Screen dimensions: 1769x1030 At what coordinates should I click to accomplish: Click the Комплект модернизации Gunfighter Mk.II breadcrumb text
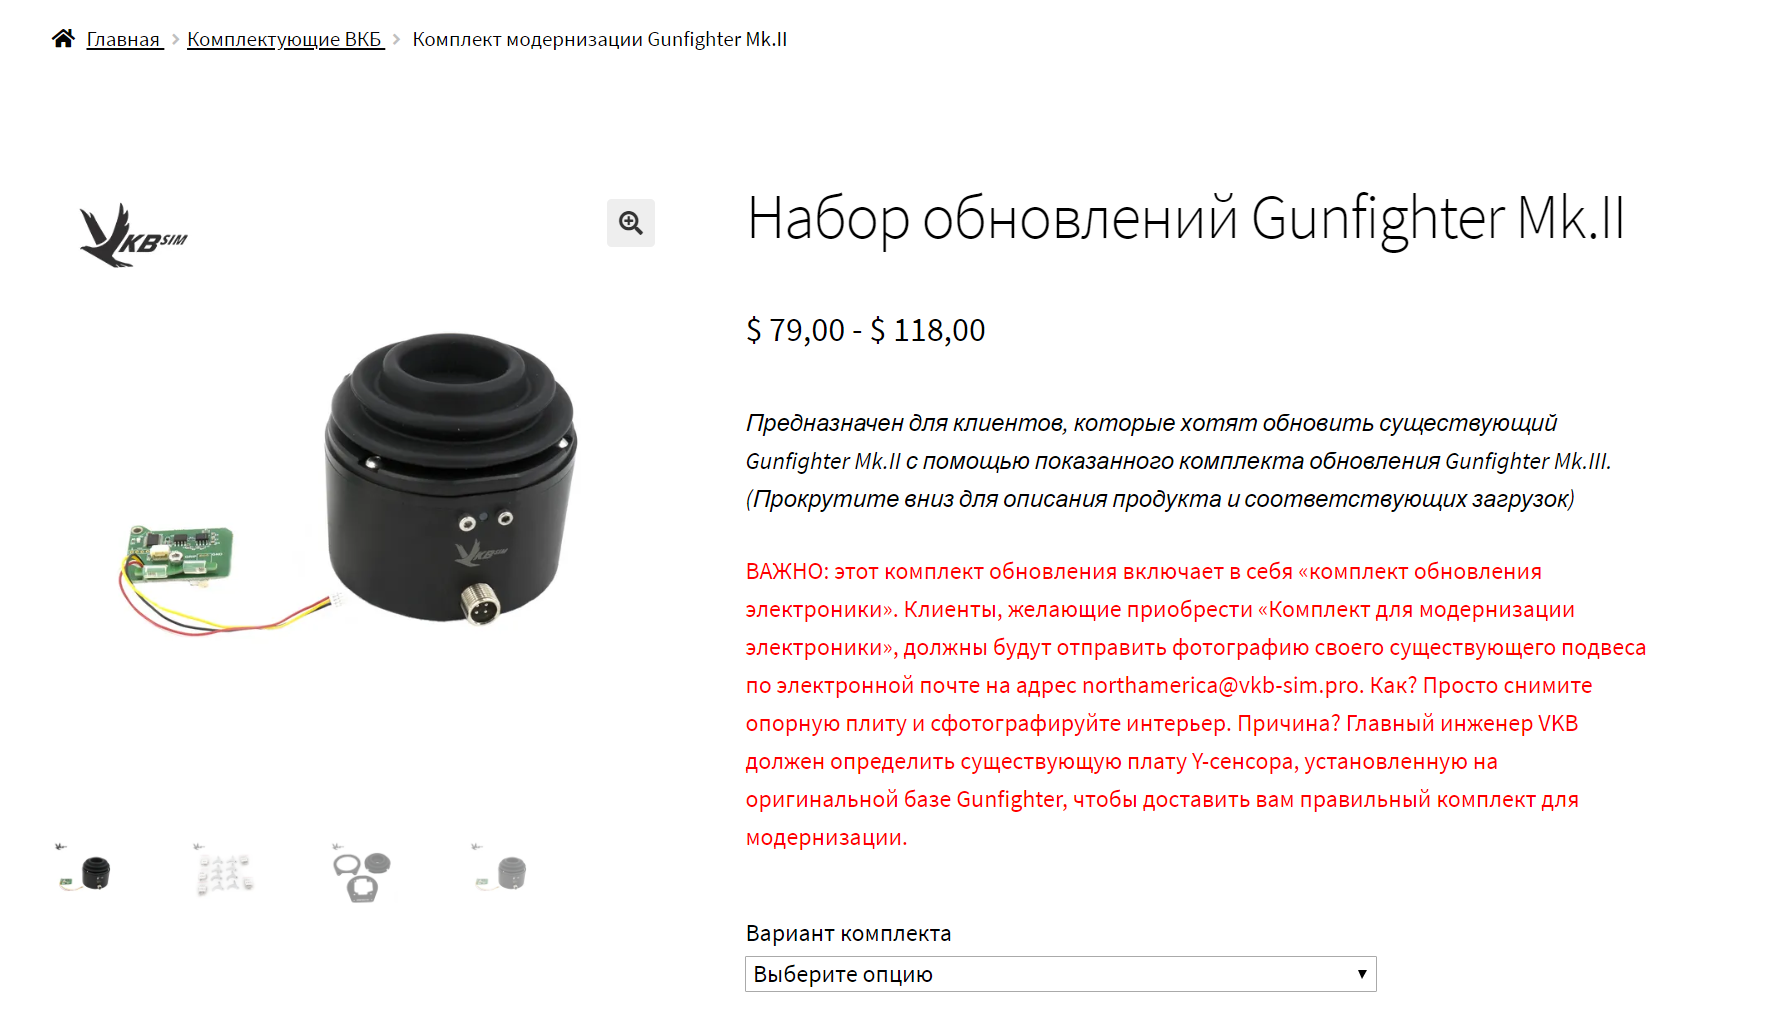coord(600,39)
